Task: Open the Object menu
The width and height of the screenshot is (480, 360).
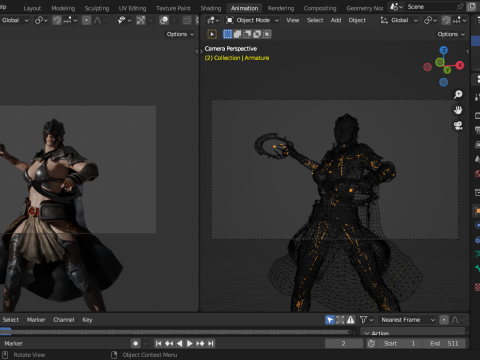Action: coord(357,20)
